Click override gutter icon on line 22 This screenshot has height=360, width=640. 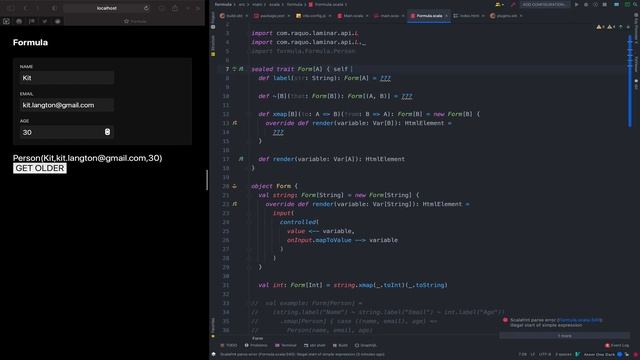pyautogui.click(x=235, y=204)
